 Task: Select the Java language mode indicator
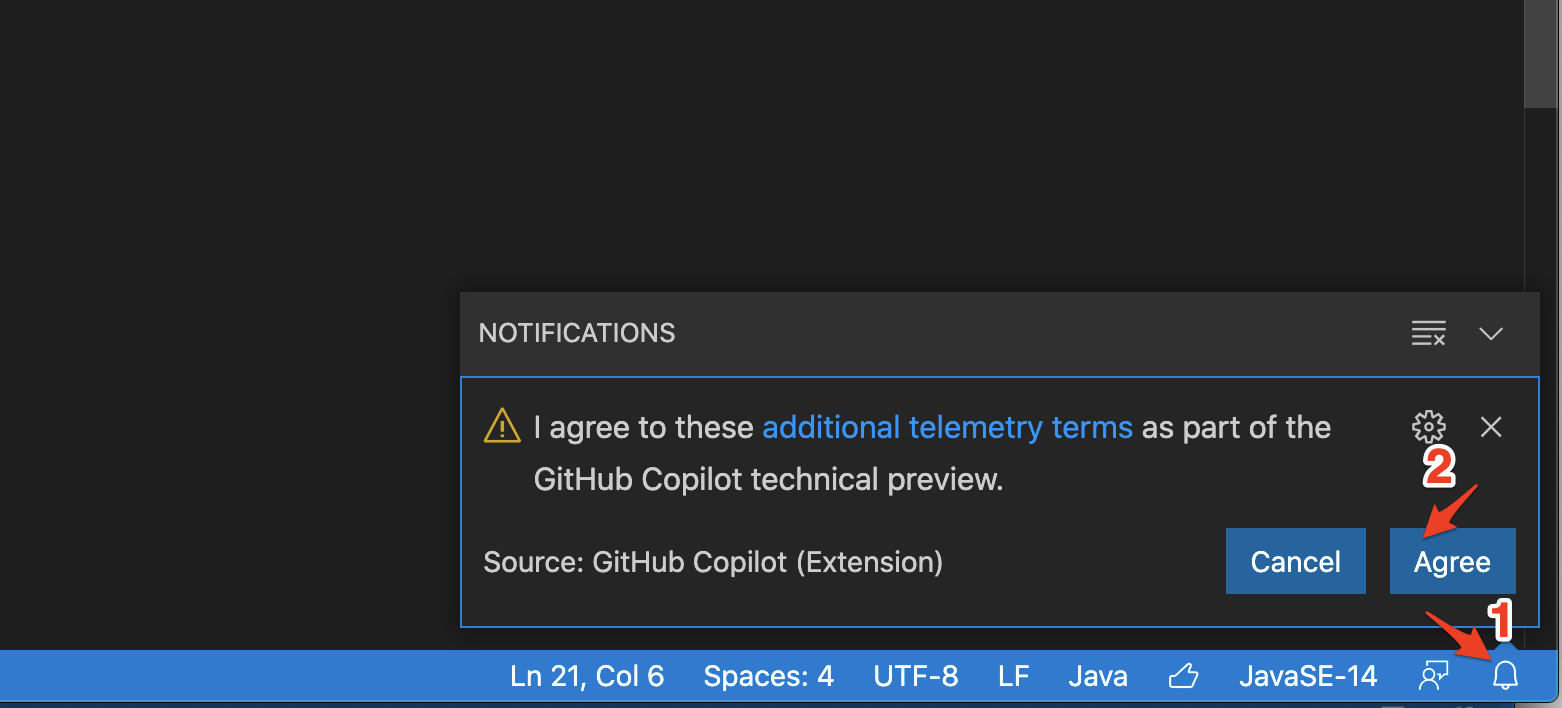(x=1097, y=675)
